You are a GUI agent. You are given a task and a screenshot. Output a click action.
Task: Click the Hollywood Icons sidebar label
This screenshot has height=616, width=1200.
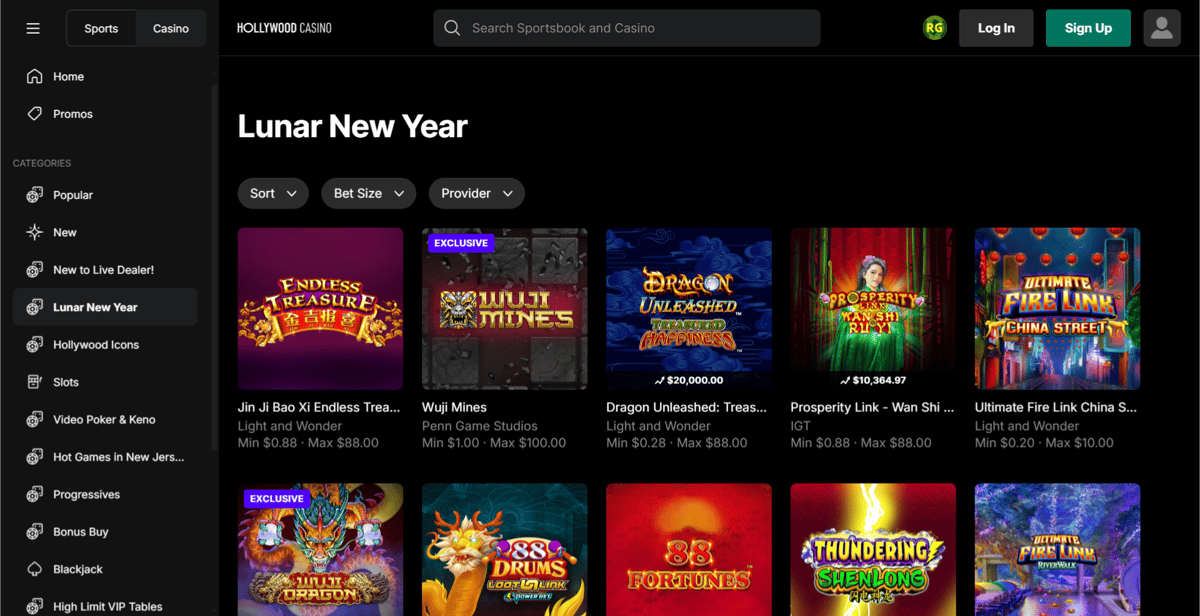96,345
